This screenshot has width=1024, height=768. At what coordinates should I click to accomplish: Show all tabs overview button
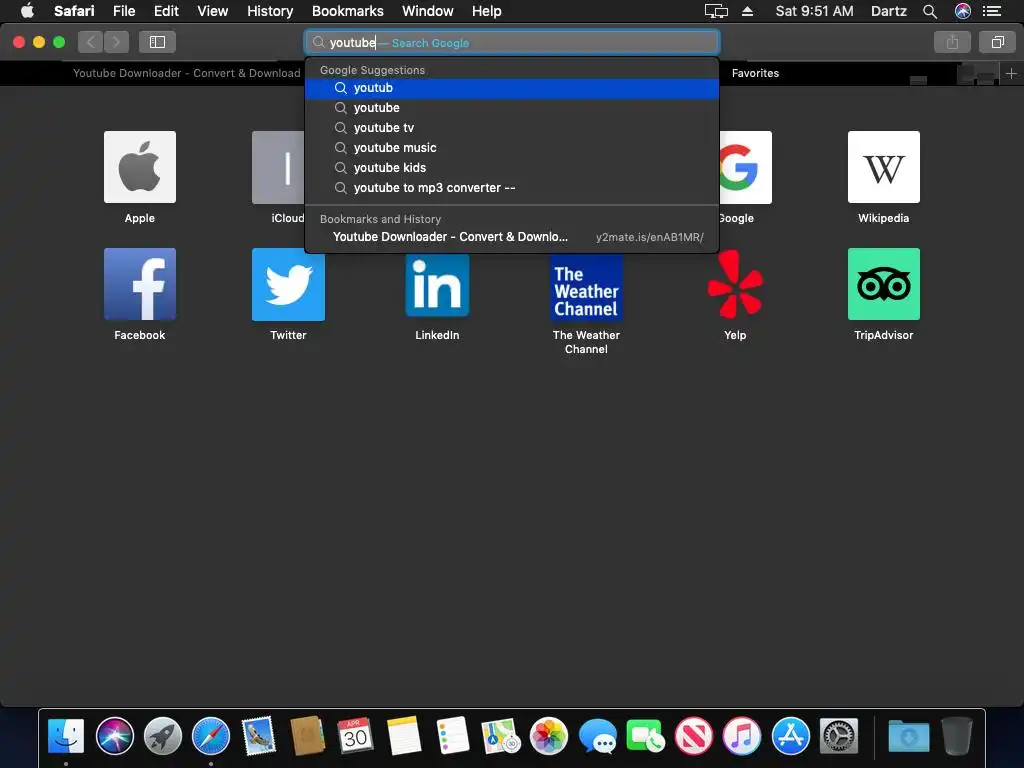tap(997, 42)
